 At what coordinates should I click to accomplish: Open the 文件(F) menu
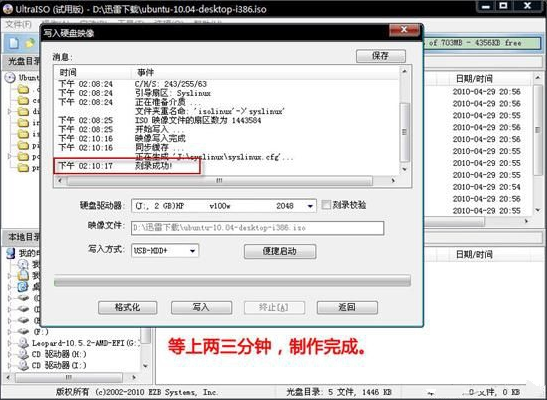pos(19,24)
